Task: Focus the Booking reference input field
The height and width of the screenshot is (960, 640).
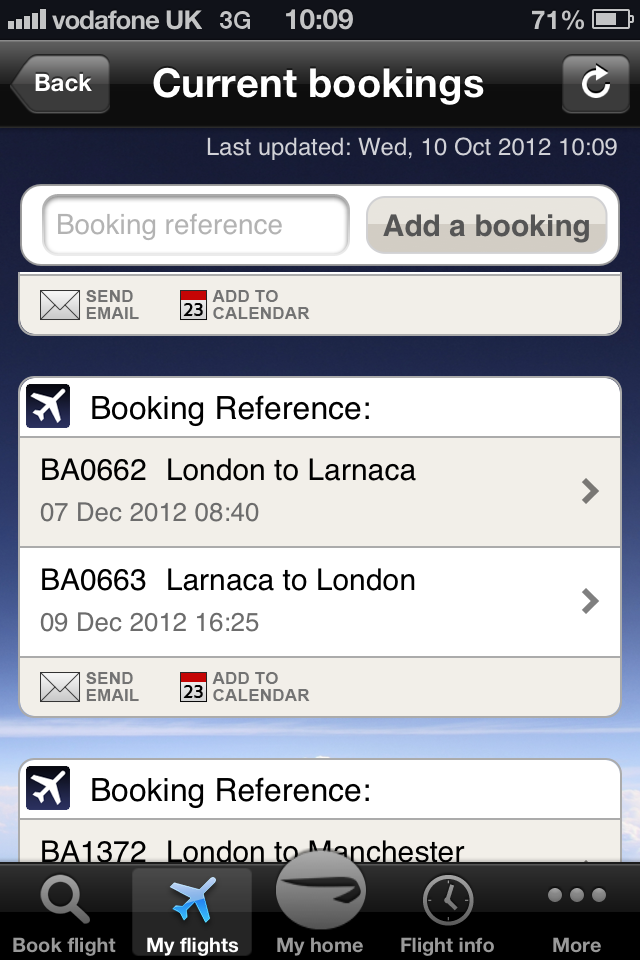Action: 196,225
